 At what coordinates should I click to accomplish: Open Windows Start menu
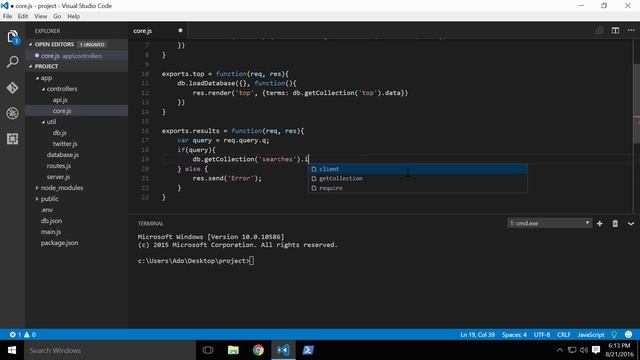(x=12, y=350)
